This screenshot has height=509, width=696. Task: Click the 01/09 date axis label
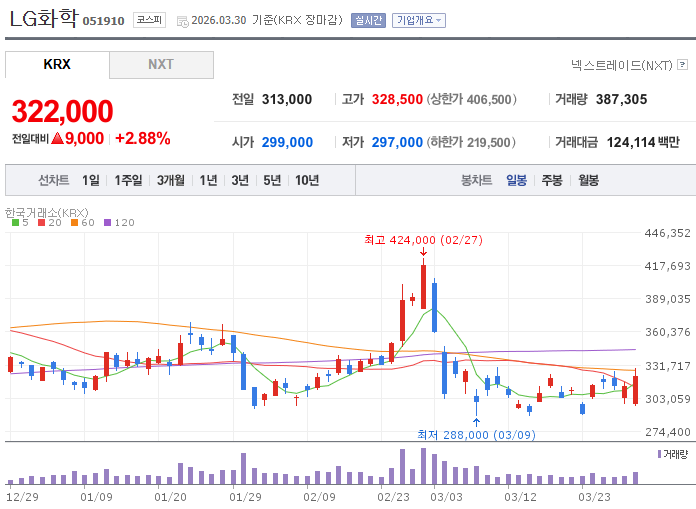[96, 497]
